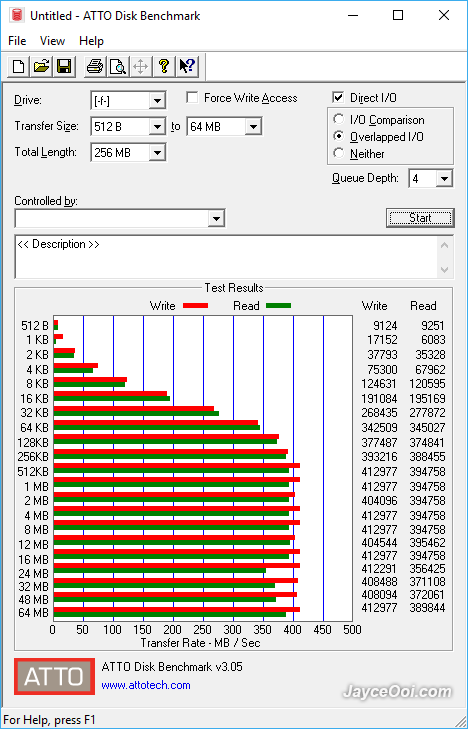The height and width of the screenshot is (729, 468).
Task: Click the Start button
Action: [420, 218]
